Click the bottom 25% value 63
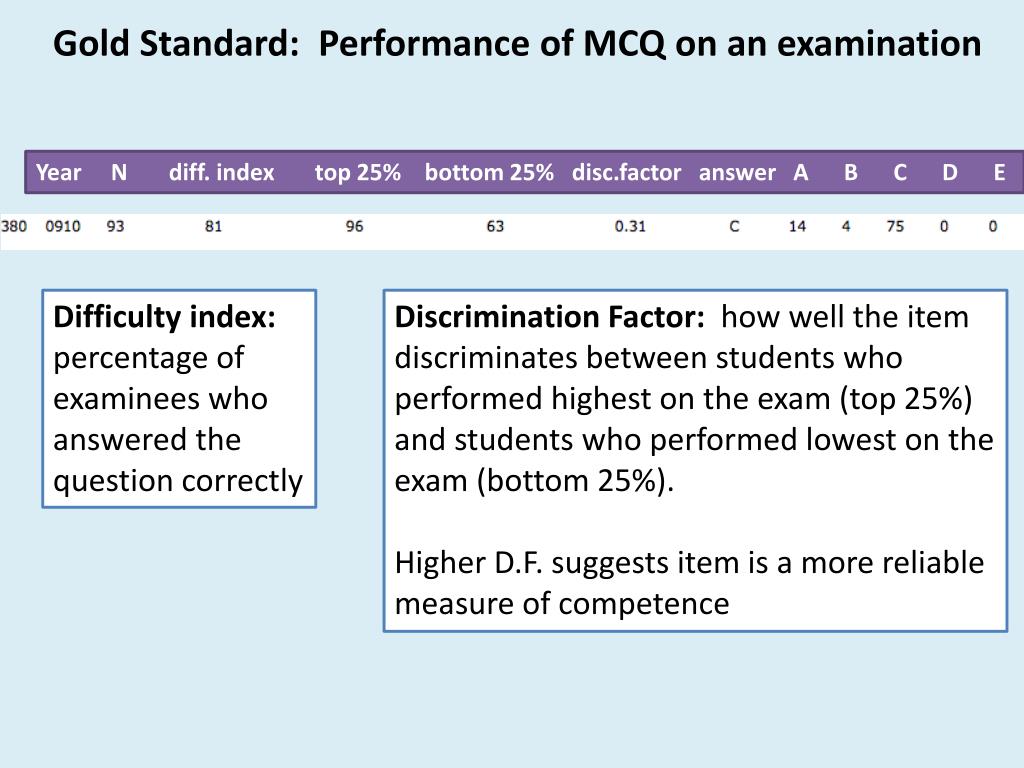Viewport: 1024px width, 768px height. tap(495, 227)
